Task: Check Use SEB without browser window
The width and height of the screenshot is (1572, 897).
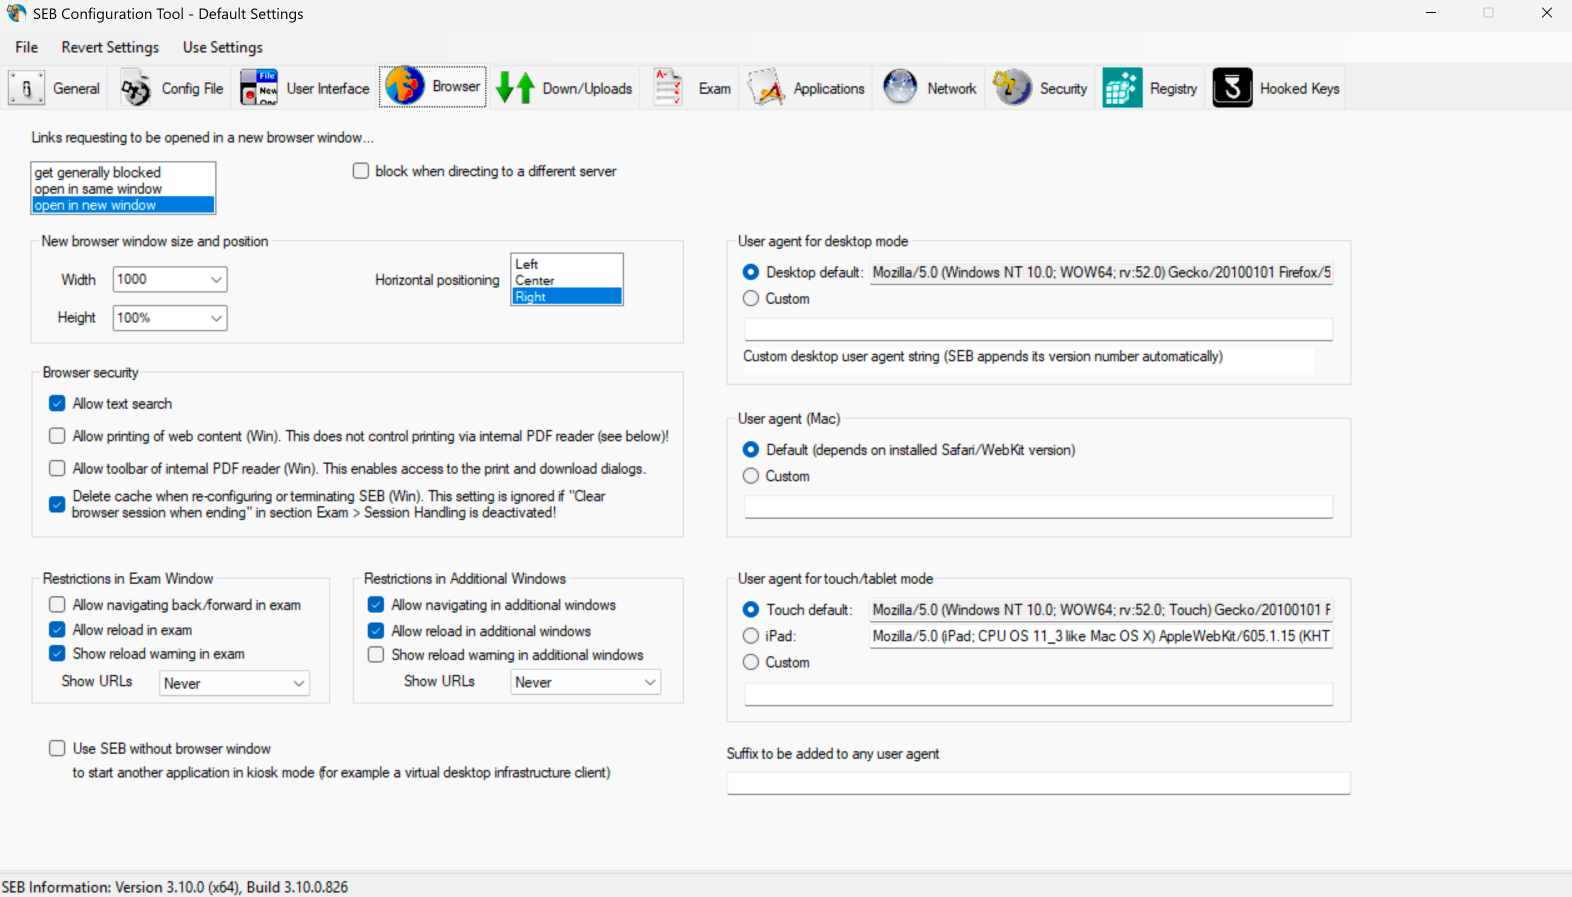Action: pyautogui.click(x=58, y=748)
